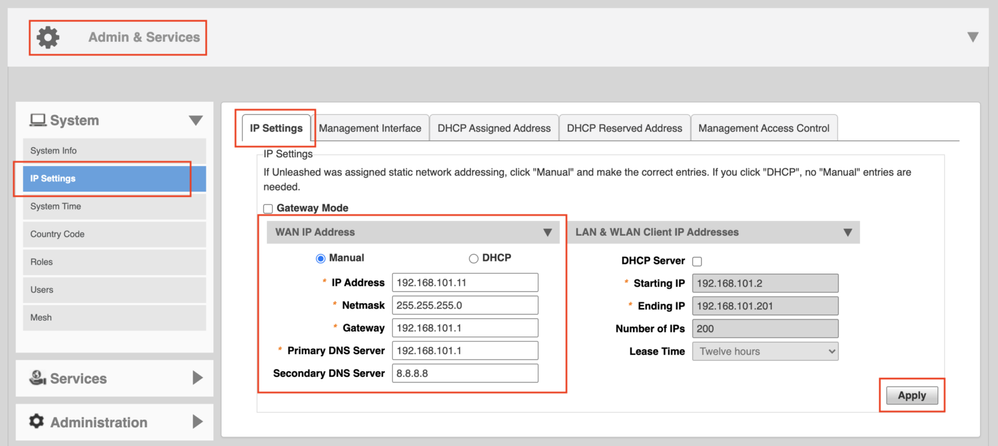Viewport: 998px width, 446px height.
Task: Click the Secondary DNS Server field
Action: (x=465, y=373)
